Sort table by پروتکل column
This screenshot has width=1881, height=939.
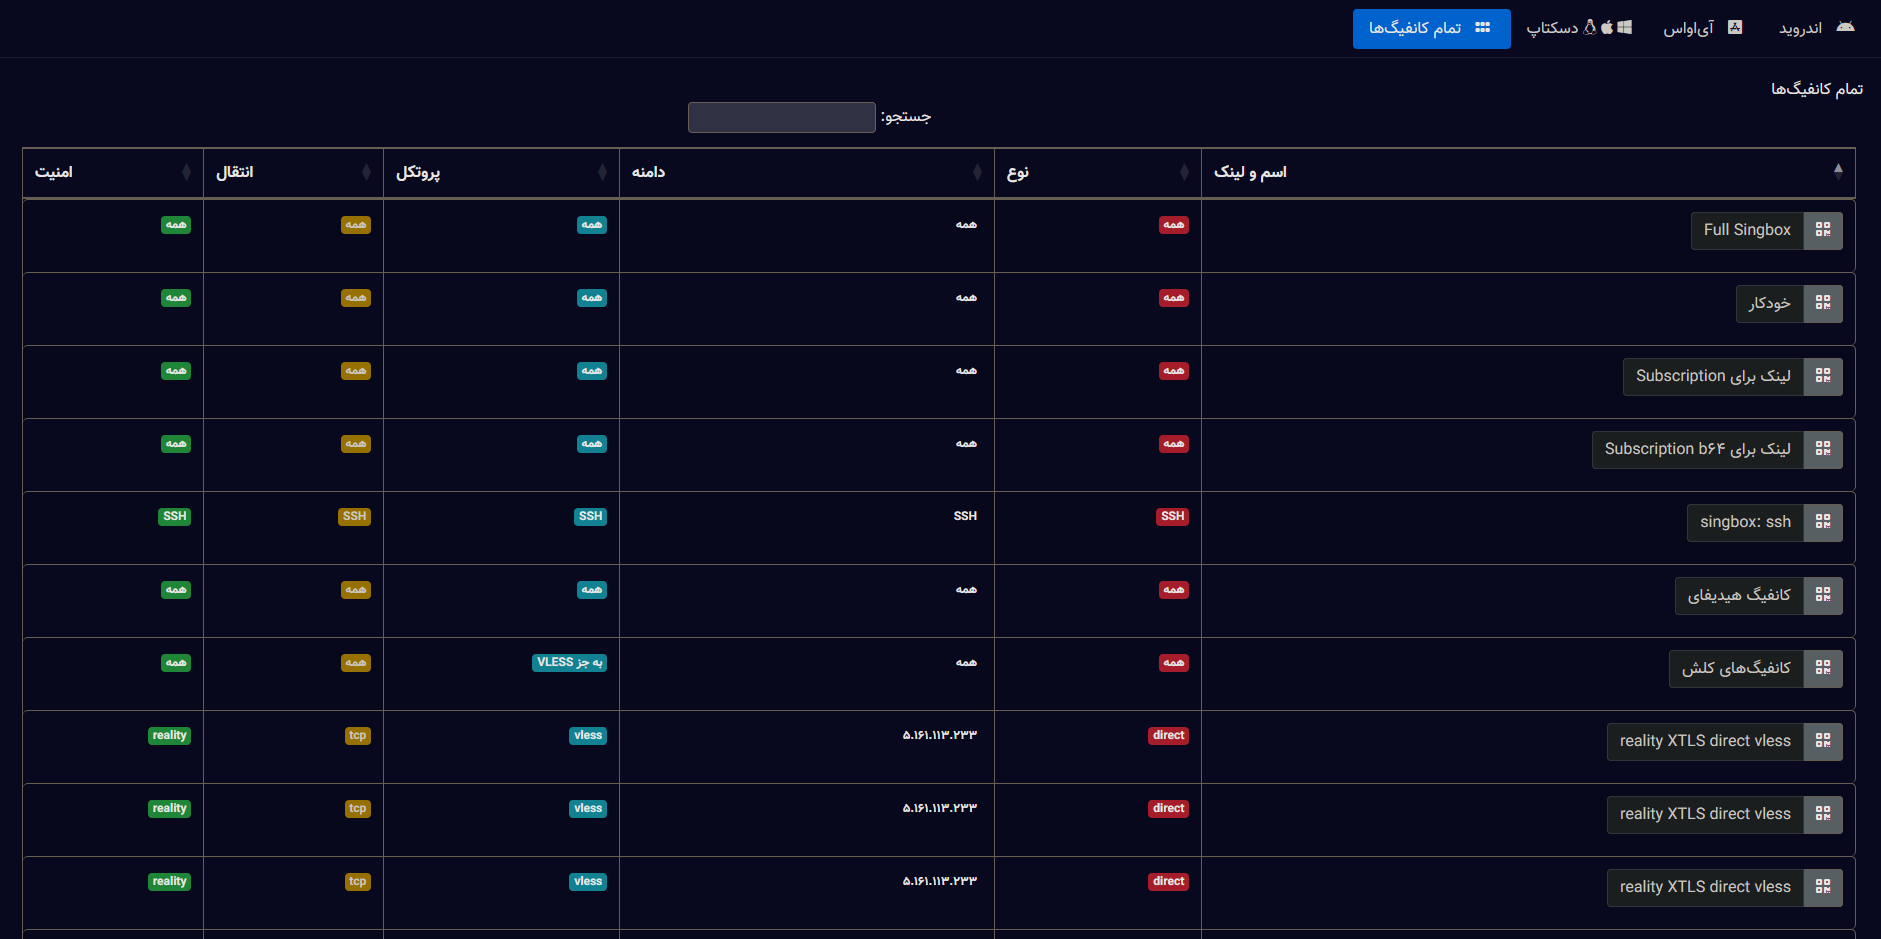501,172
